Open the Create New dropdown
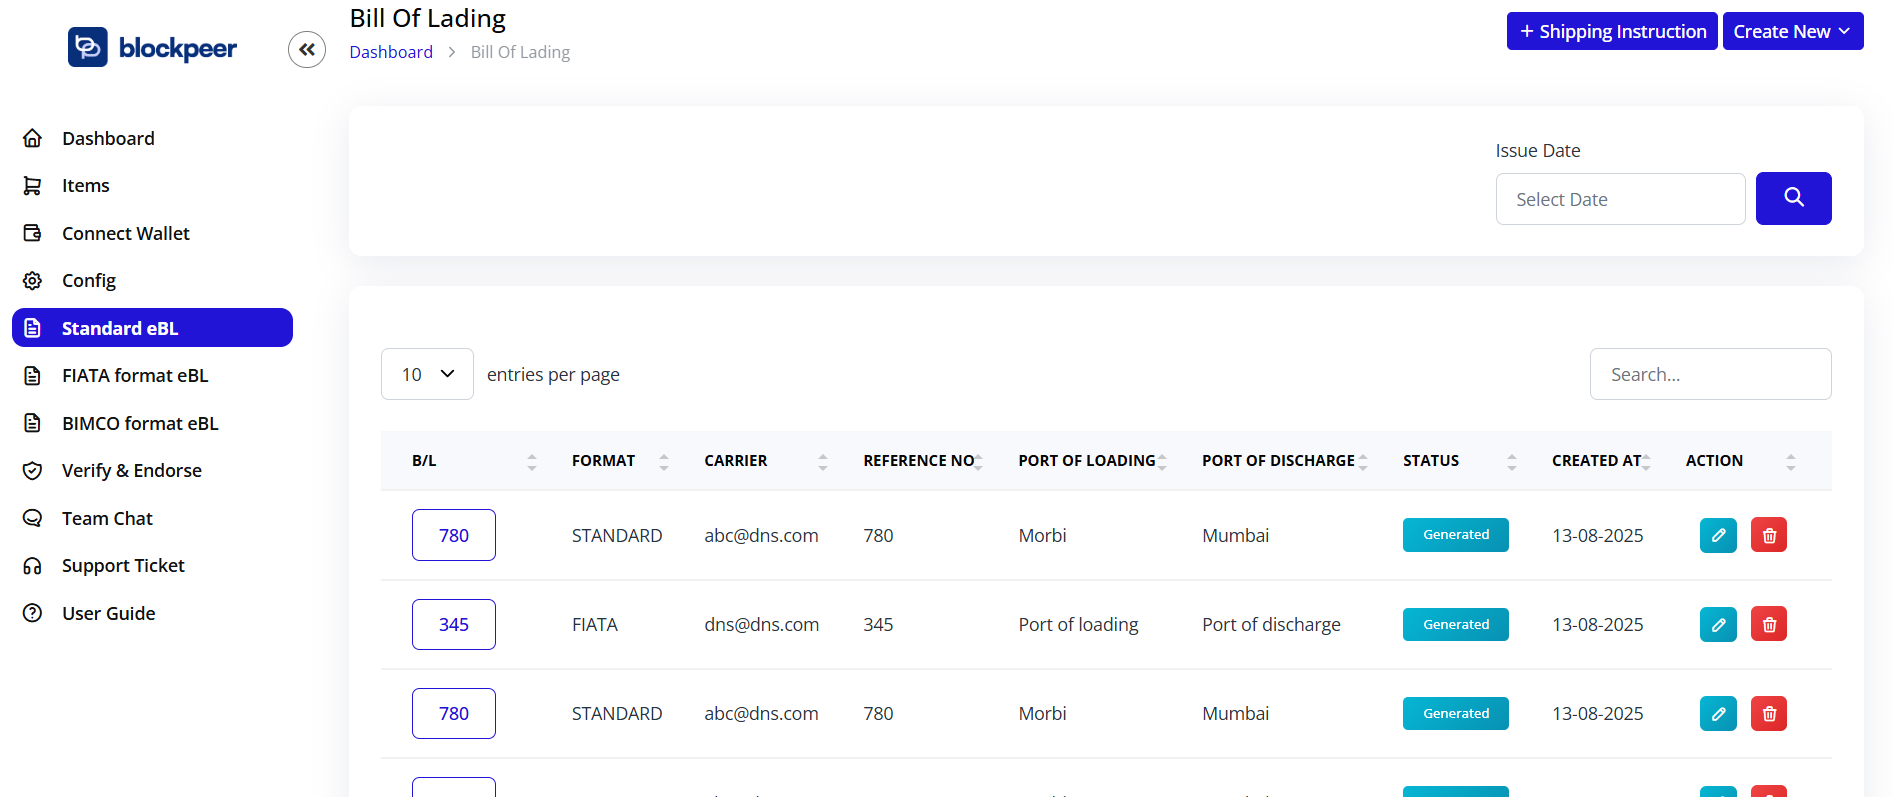This screenshot has width=1894, height=797. tap(1792, 31)
